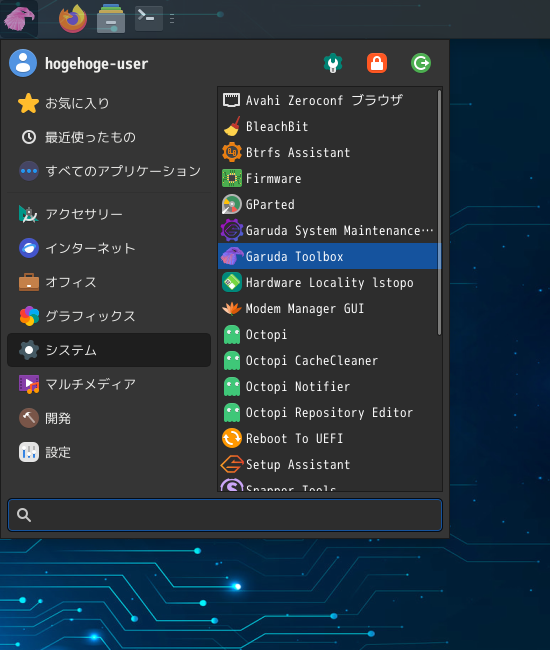Viewport: 550px width, 650px height.
Task: Launch Octopi Repository Editor entry
Action: (x=328, y=412)
